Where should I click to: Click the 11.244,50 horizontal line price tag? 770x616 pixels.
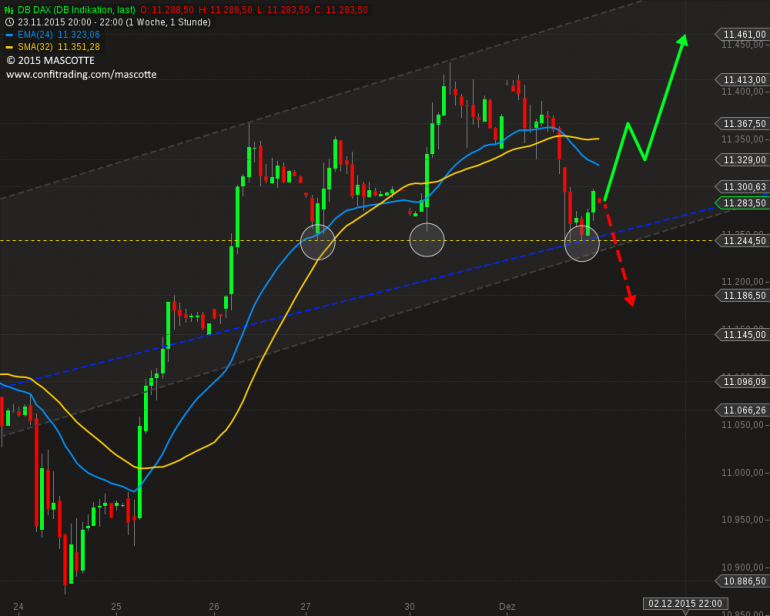pyautogui.click(x=741, y=241)
